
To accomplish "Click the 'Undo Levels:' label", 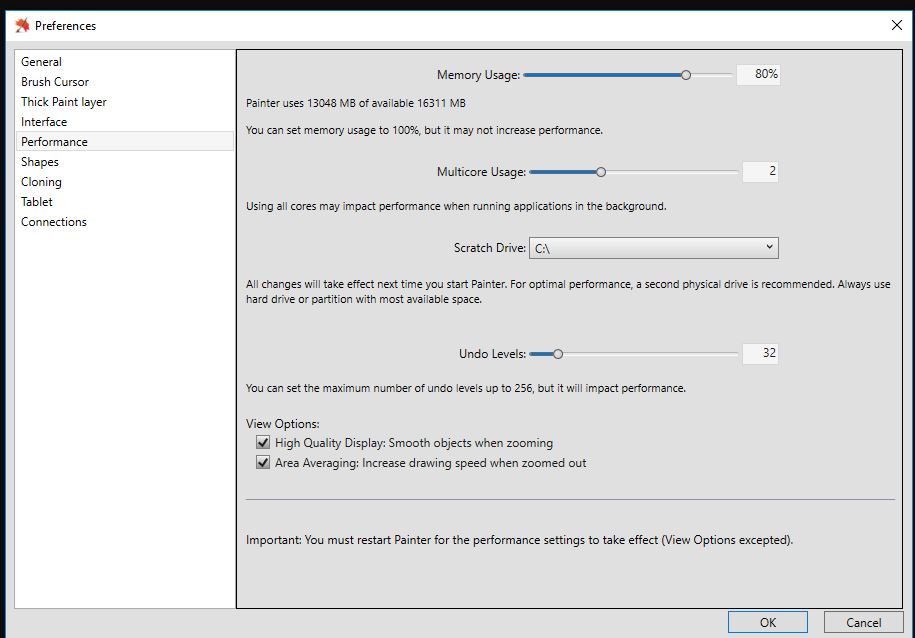I will (x=492, y=354).
